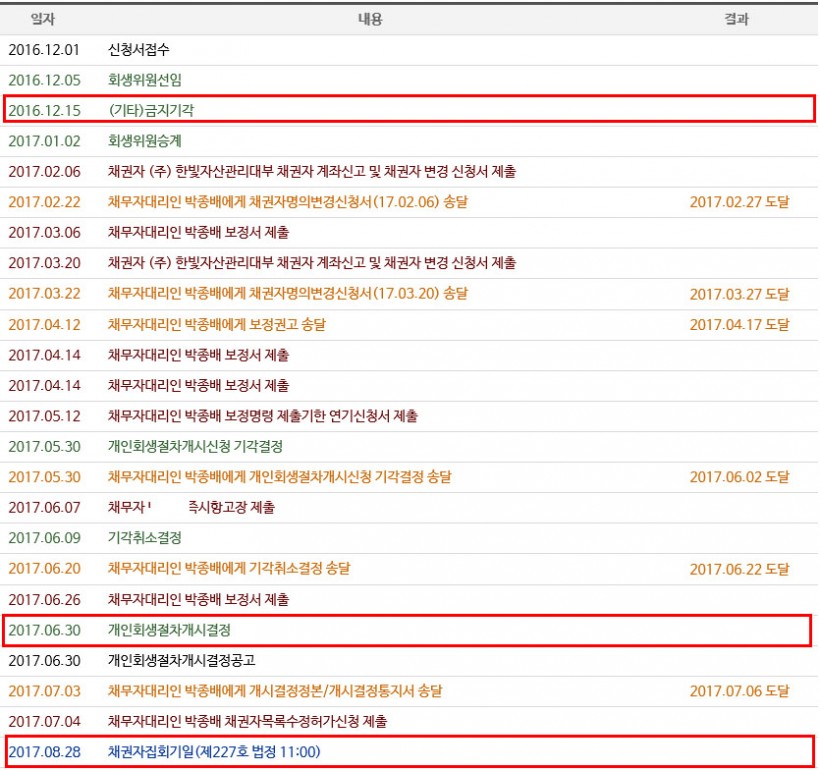820x771 pixels.
Task: Select the date 2017.06.26
Action: (44, 599)
